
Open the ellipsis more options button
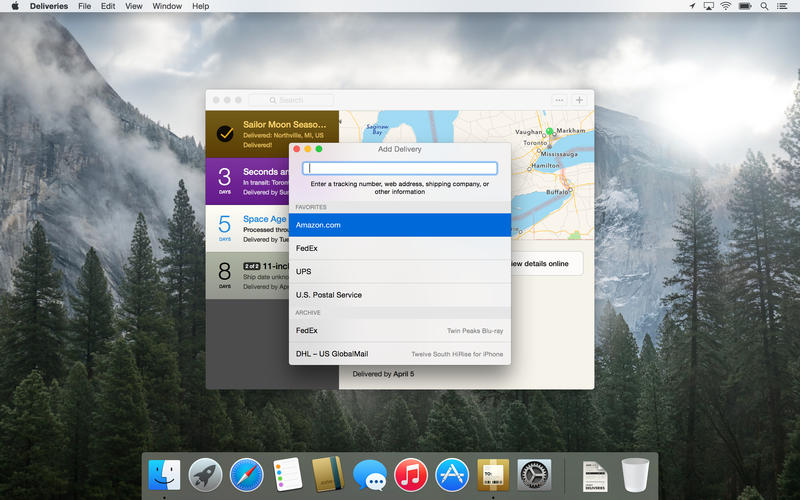pyautogui.click(x=559, y=100)
